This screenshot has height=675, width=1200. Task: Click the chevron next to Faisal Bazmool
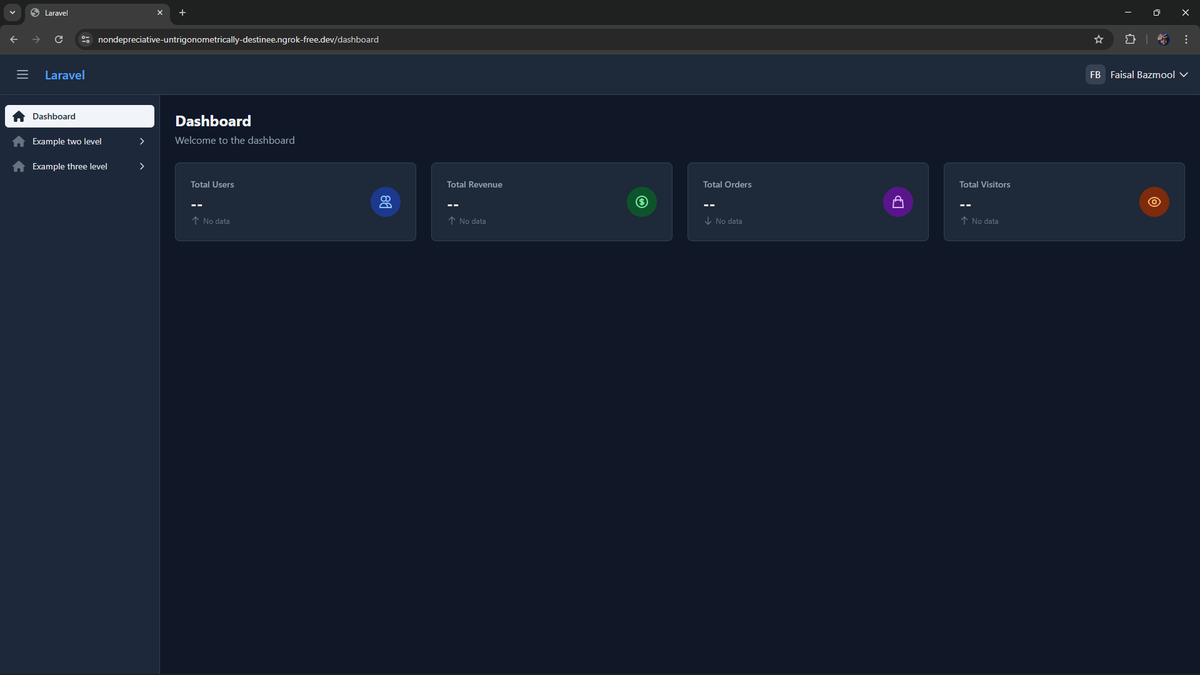[1184, 75]
